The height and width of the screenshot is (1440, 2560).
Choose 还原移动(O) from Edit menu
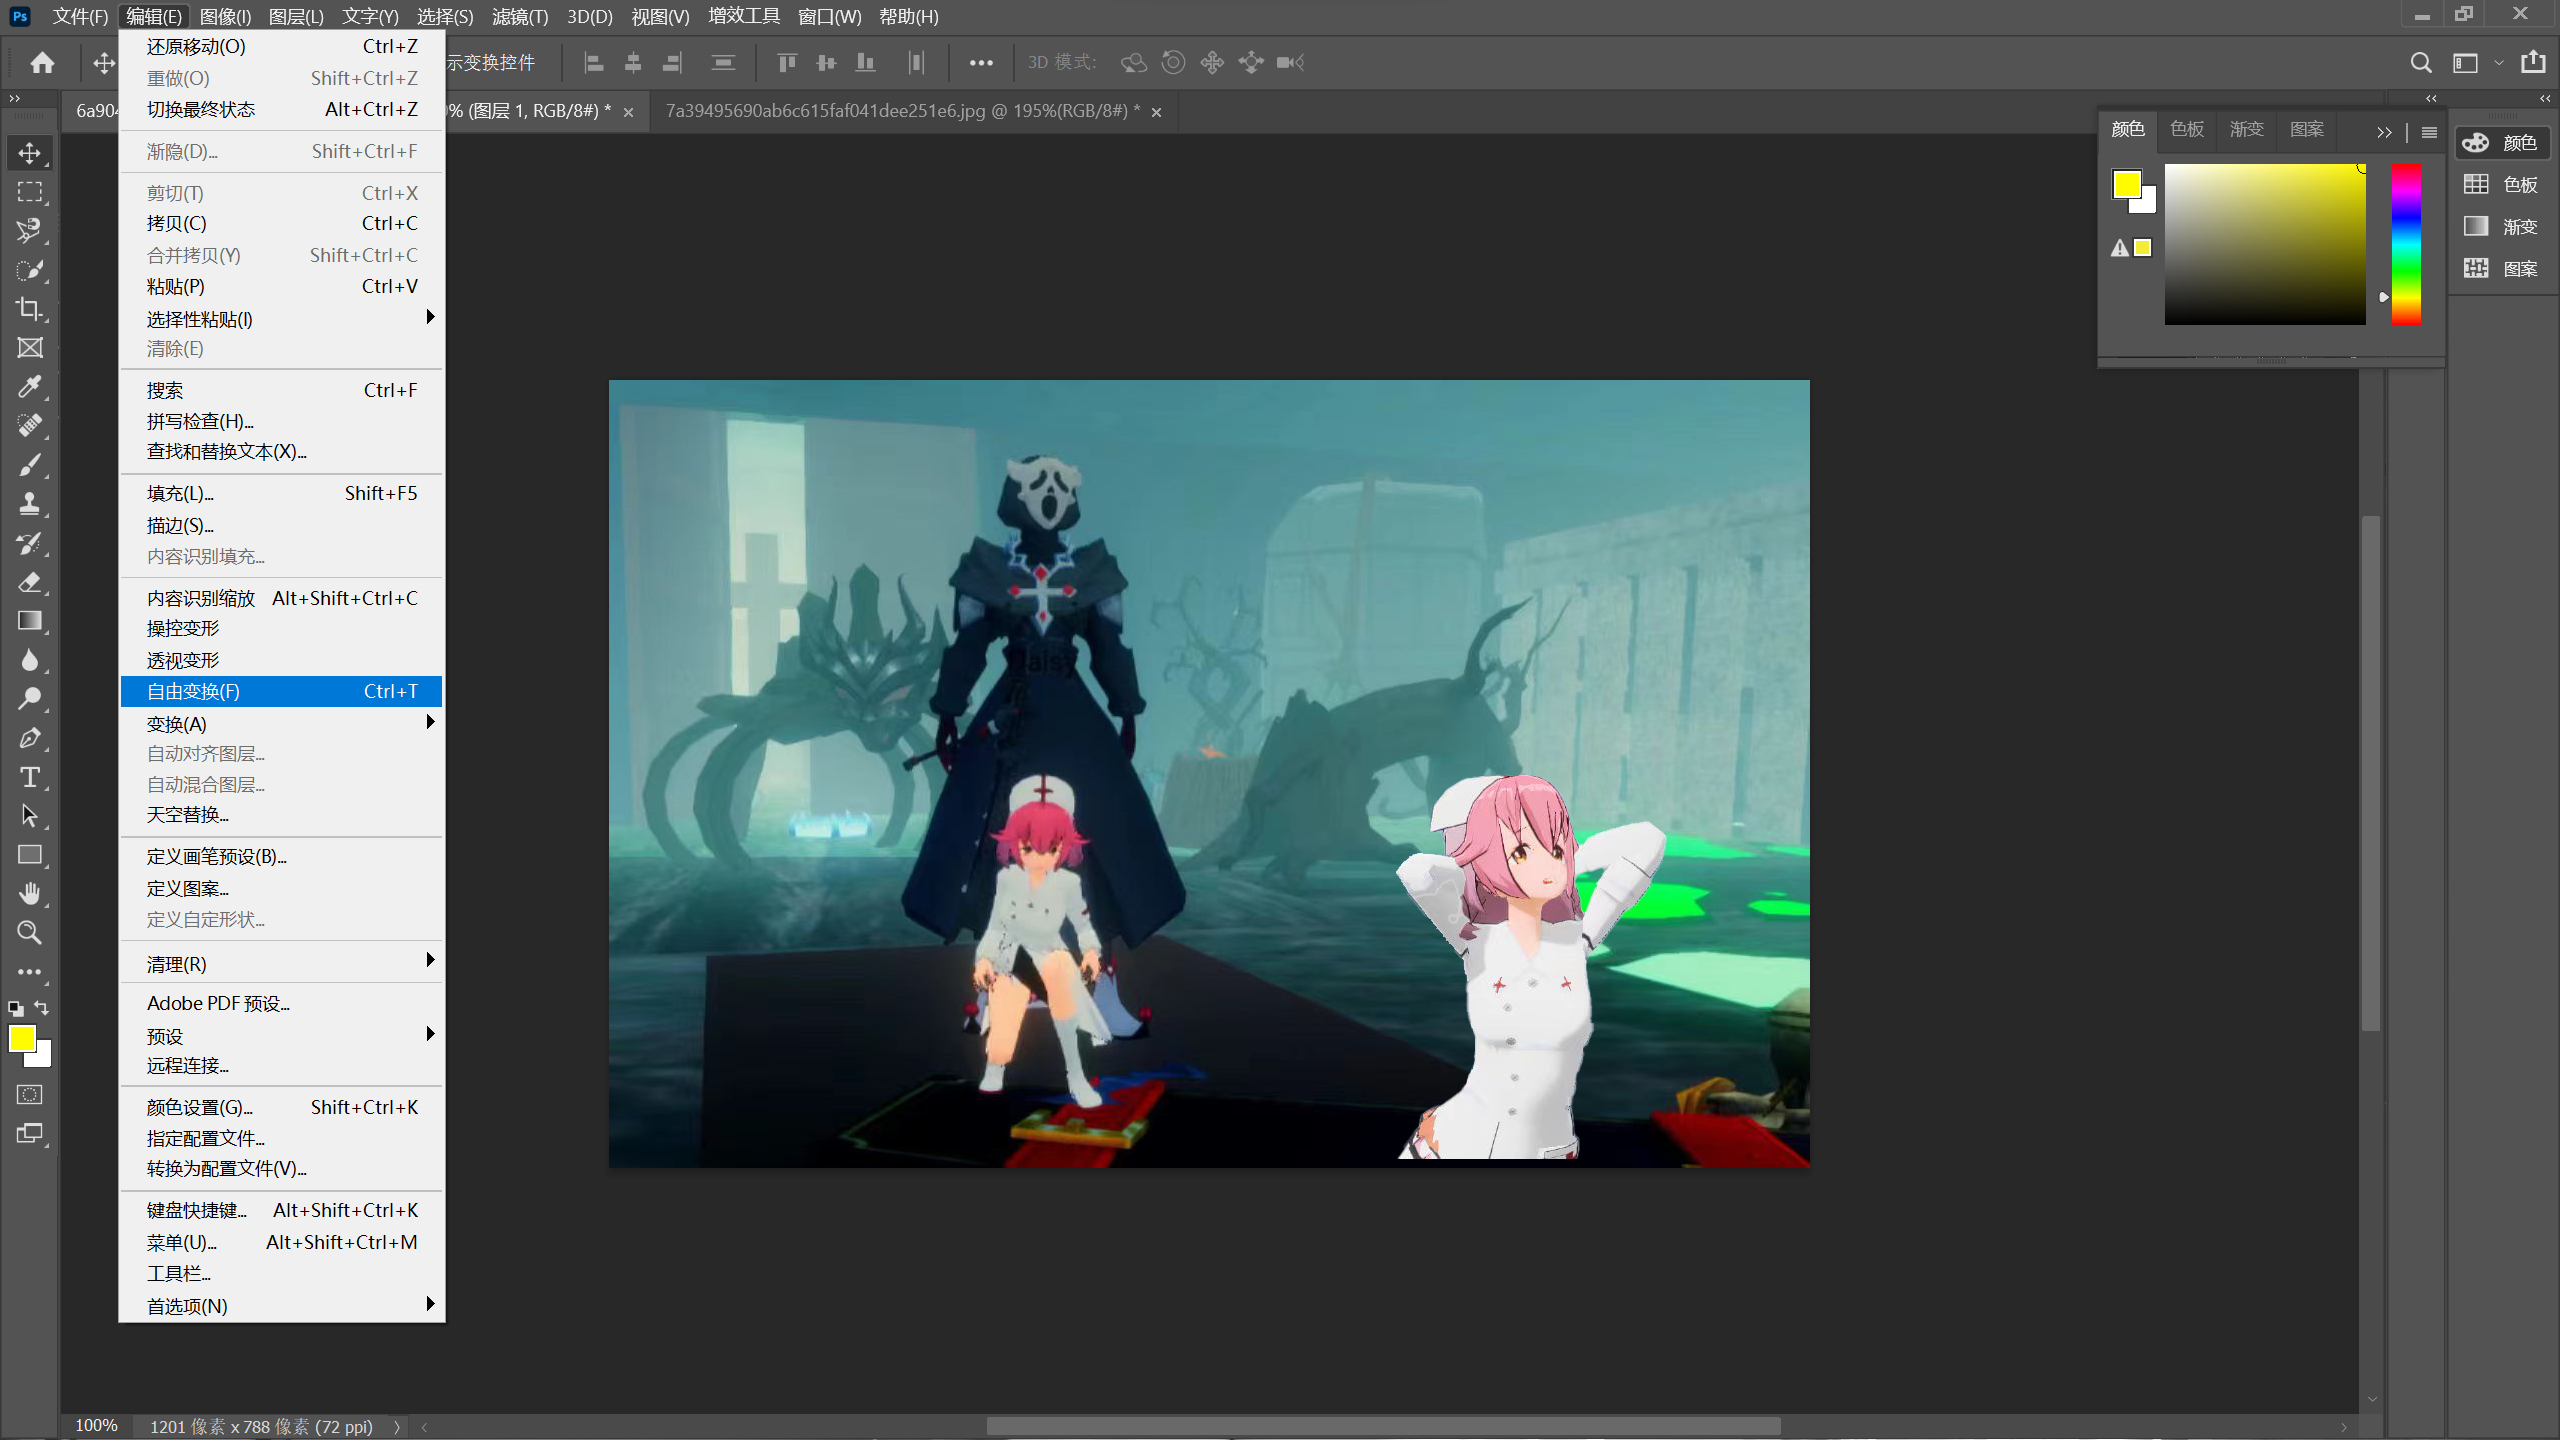tap(281, 46)
